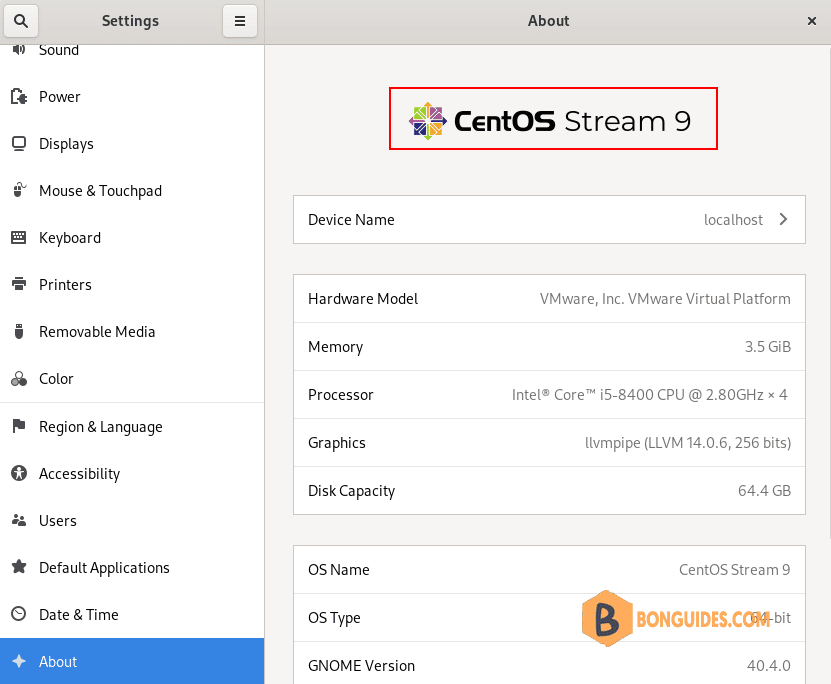Click the Date & Time clock icon
Viewport: 831px width, 684px height.
click(19, 614)
